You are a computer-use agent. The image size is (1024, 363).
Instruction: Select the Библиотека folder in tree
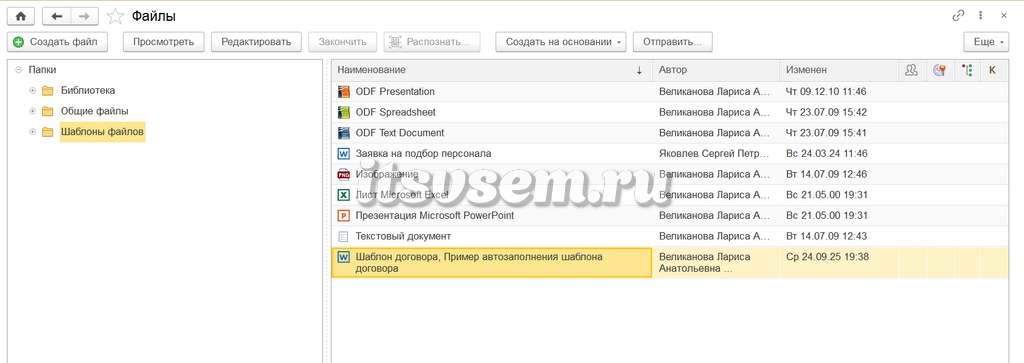(88, 91)
